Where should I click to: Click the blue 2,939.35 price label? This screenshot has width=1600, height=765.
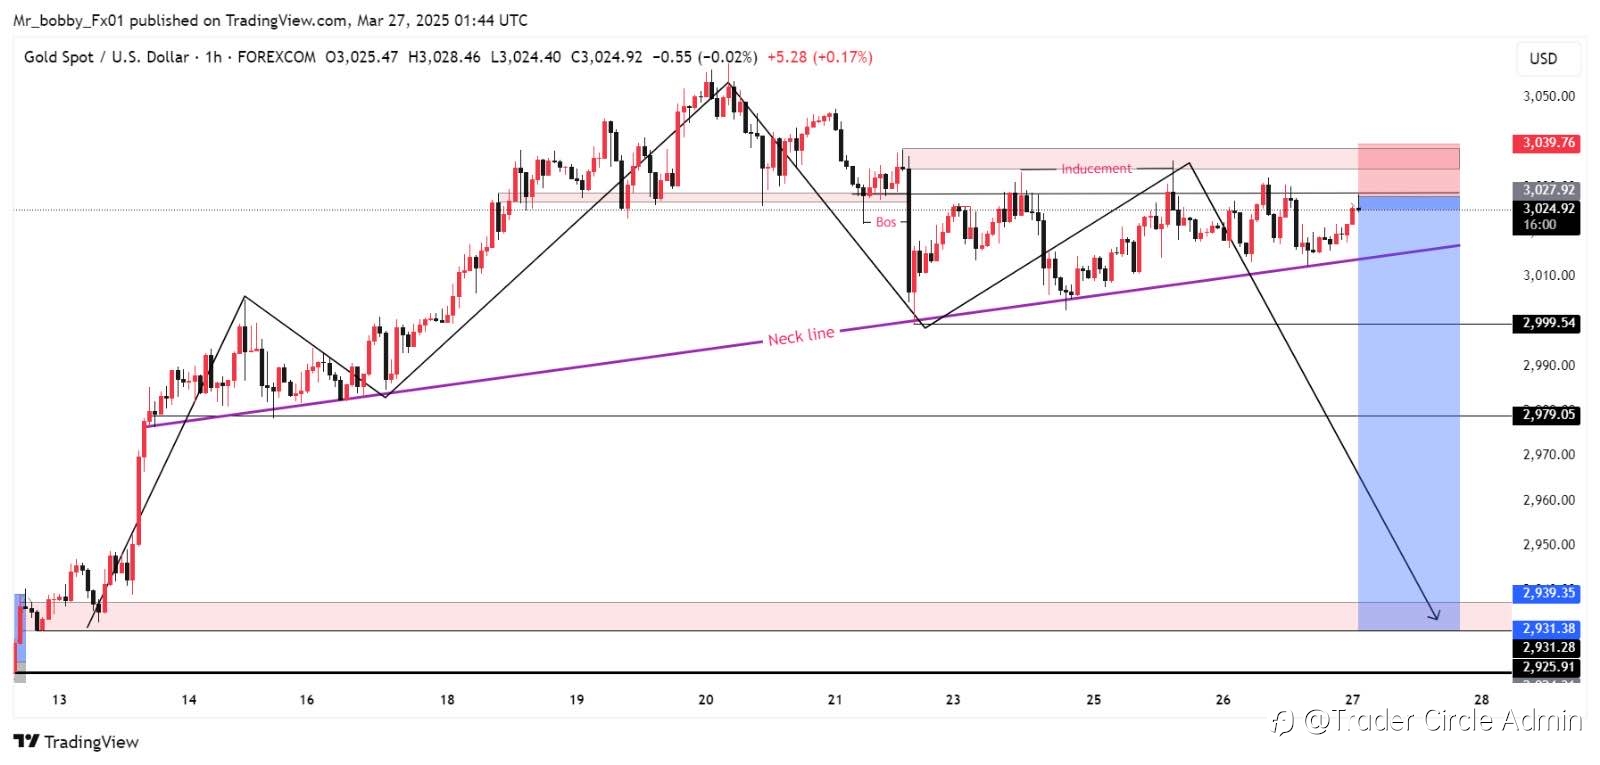tap(1548, 593)
